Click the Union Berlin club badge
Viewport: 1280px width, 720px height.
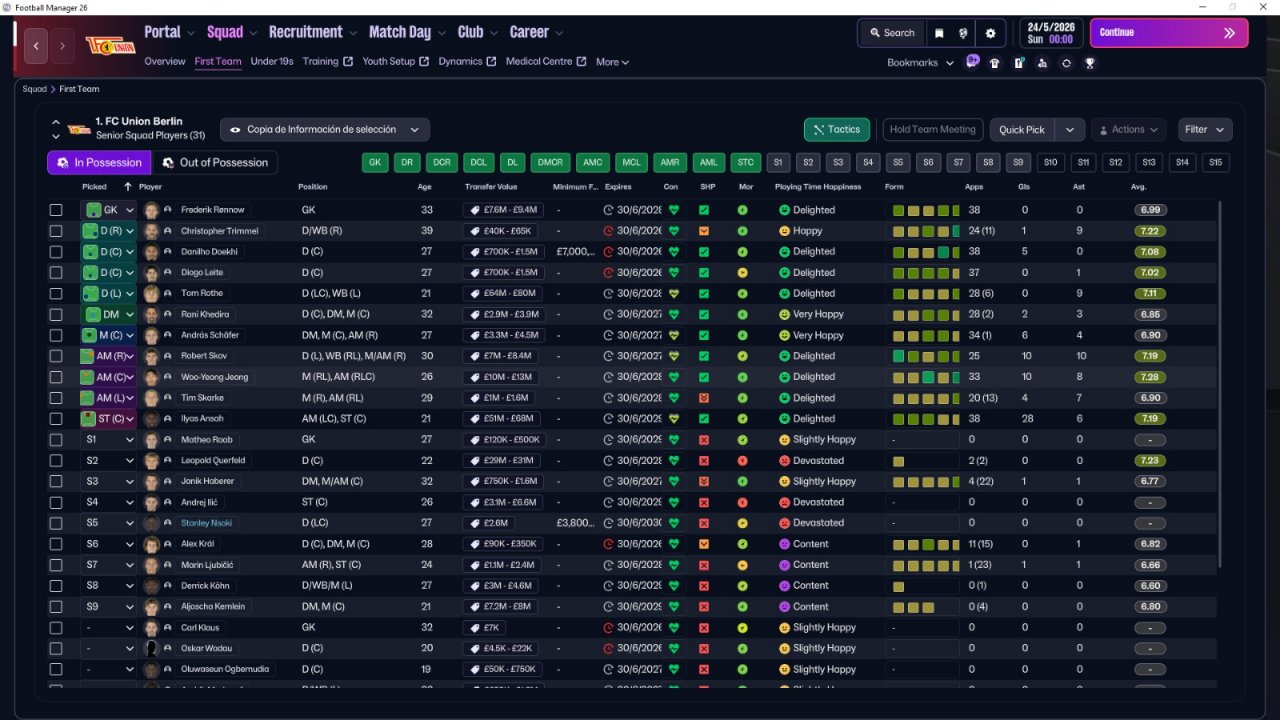point(110,46)
